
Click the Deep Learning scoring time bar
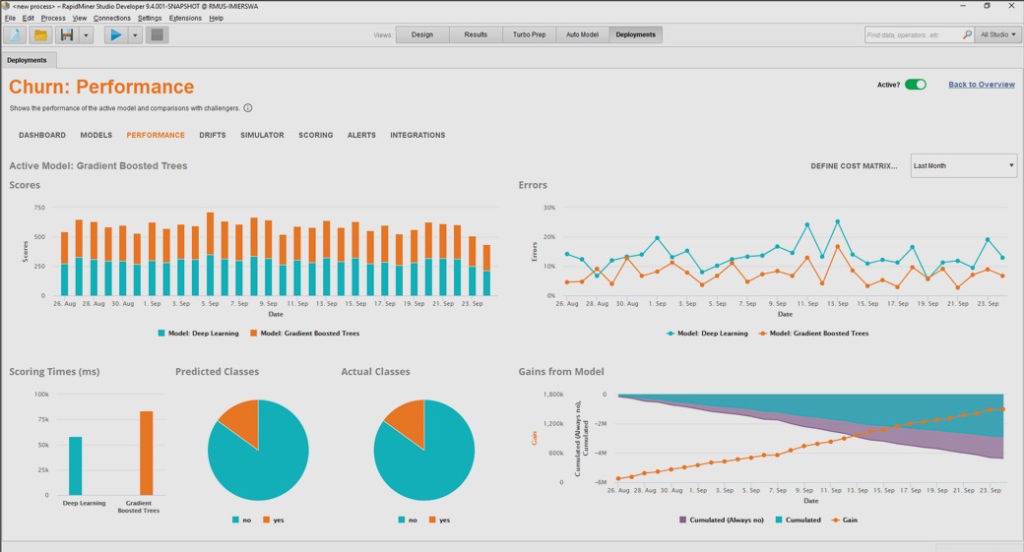click(76, 466)
